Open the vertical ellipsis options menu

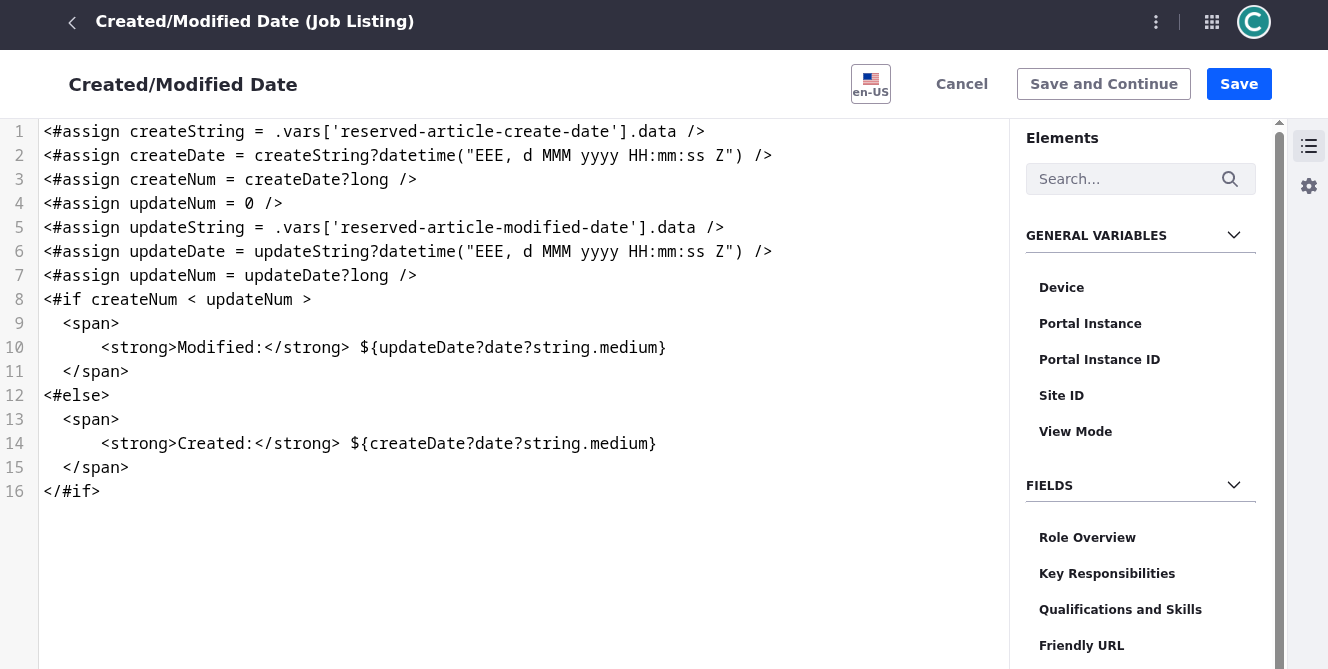click(x=1156, y=22)
